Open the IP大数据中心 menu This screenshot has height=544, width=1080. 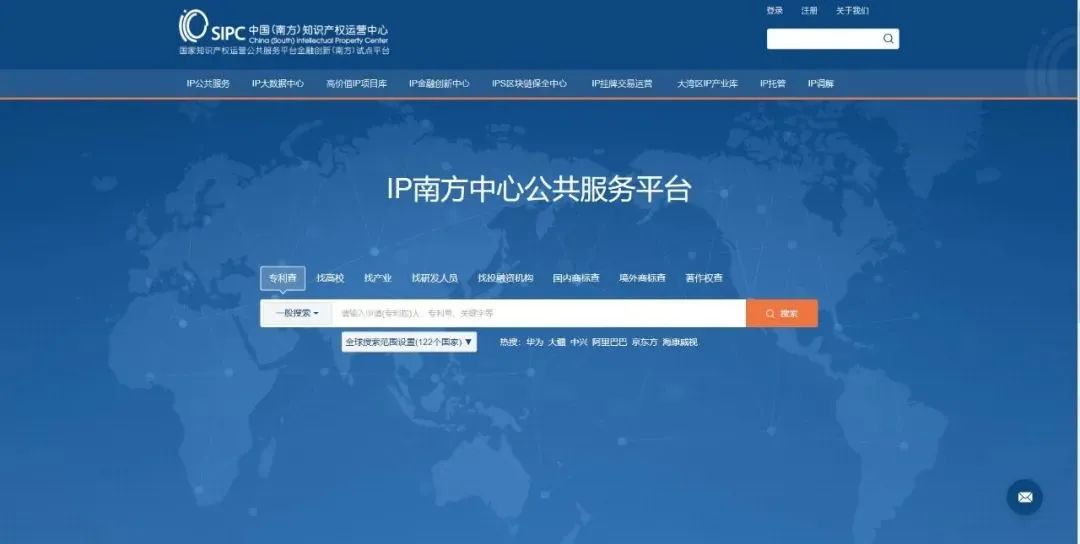click(x=278, y=84)
